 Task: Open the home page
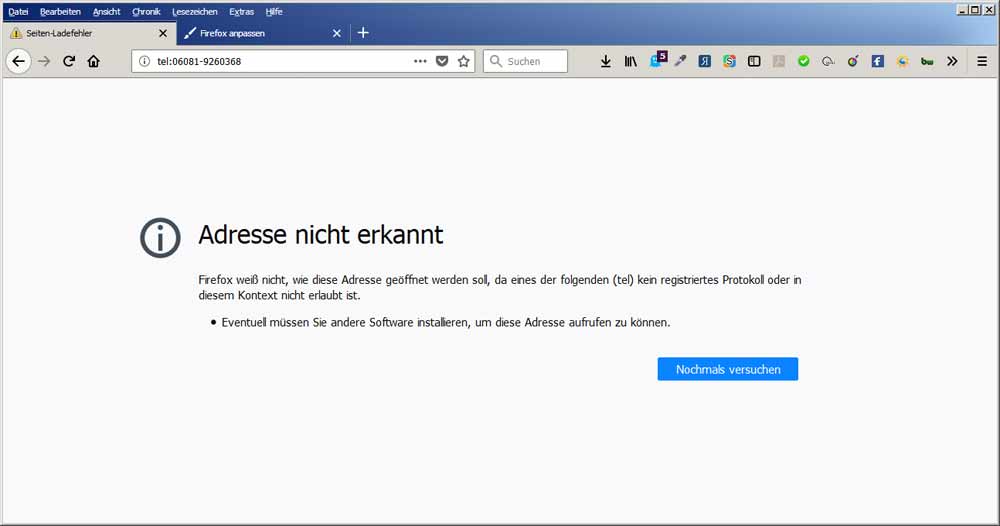click(94, 61)
